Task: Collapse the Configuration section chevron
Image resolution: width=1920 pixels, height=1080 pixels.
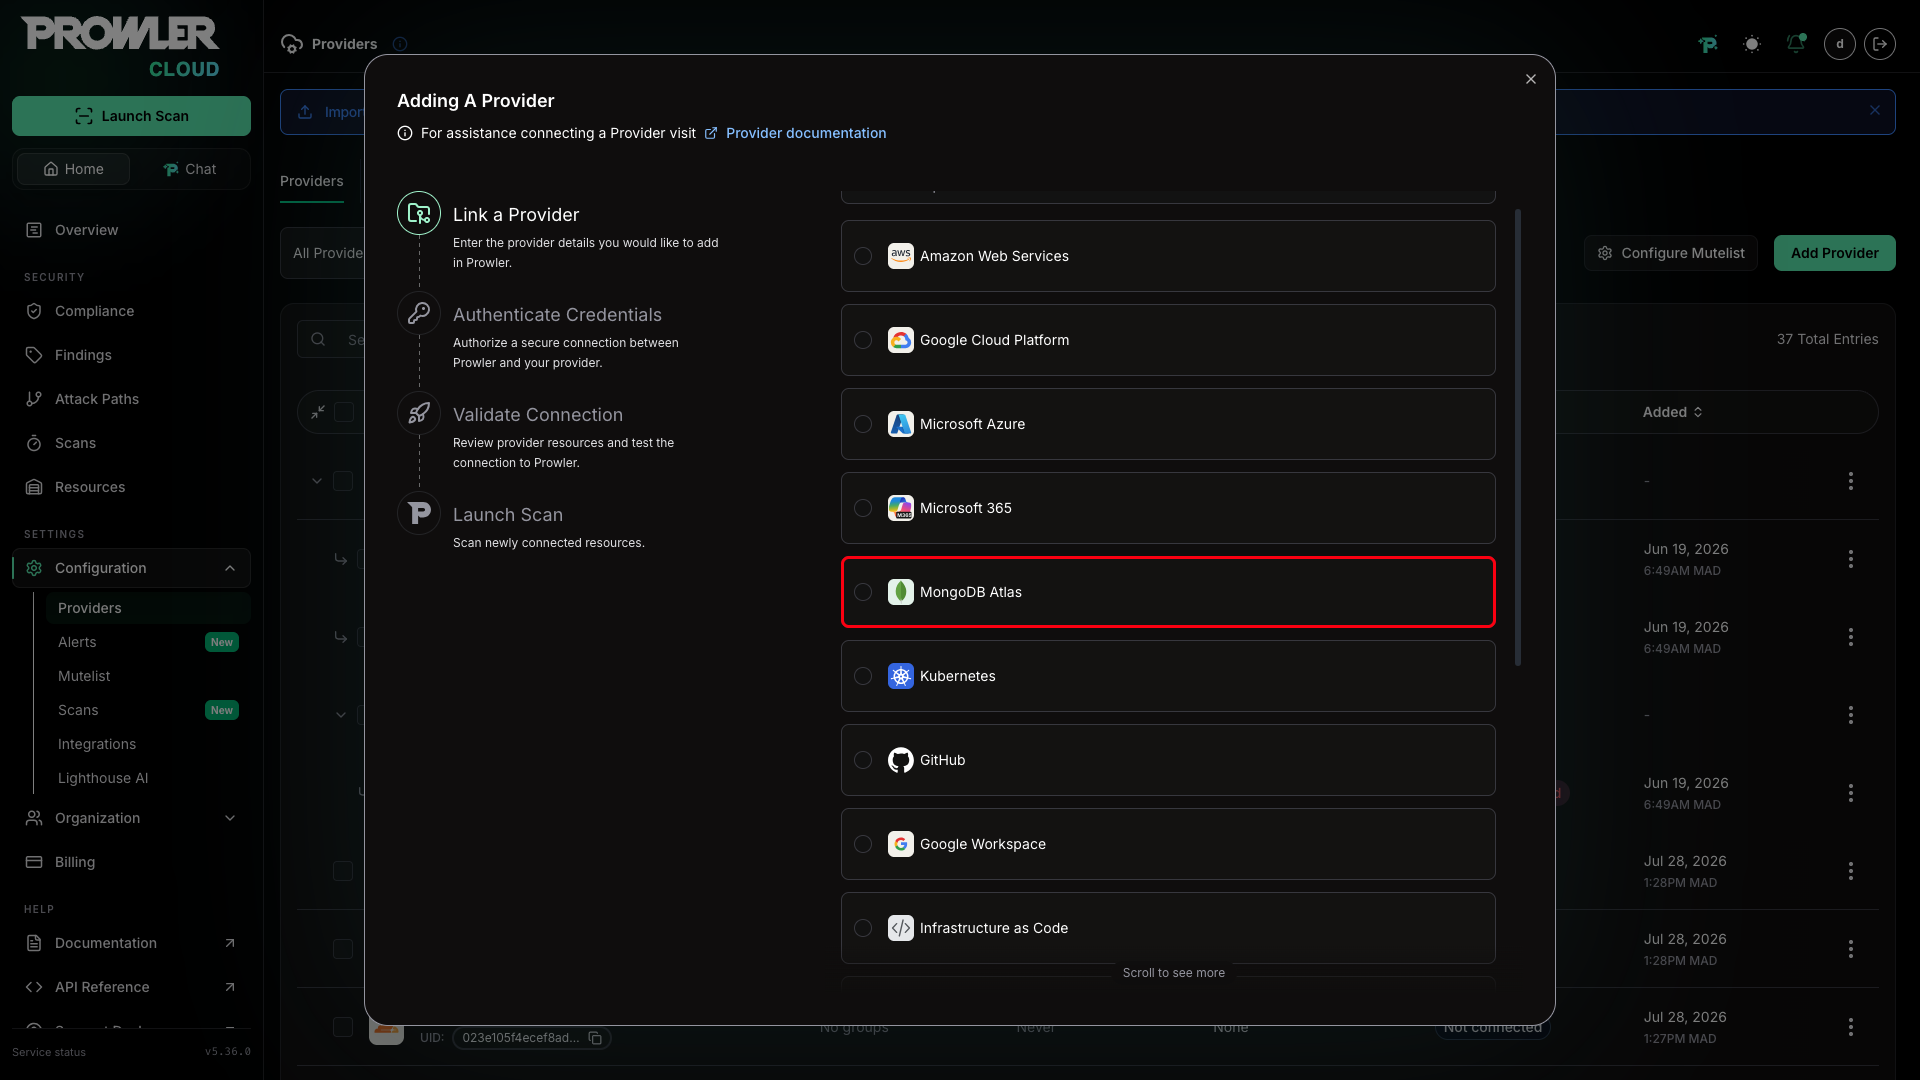Action: (230, 568)
